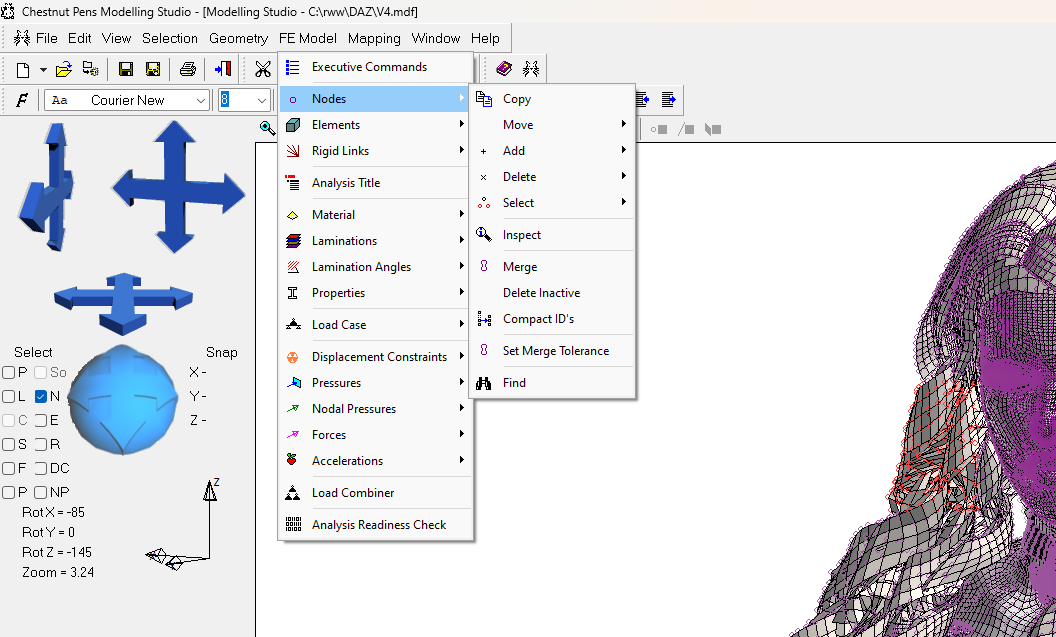Open the Laminations menu entry
Viewport: 1056px width, 637px height.
tap(376, 241)
